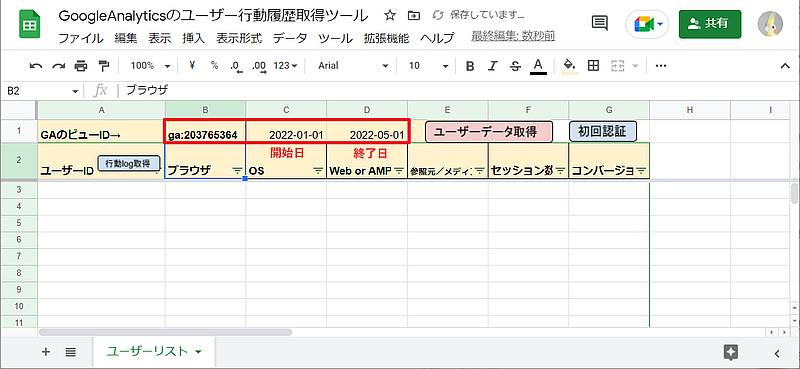Open the merge cells options arrow
This screenshot has width=800, height=369.
(x=635, y=66)
